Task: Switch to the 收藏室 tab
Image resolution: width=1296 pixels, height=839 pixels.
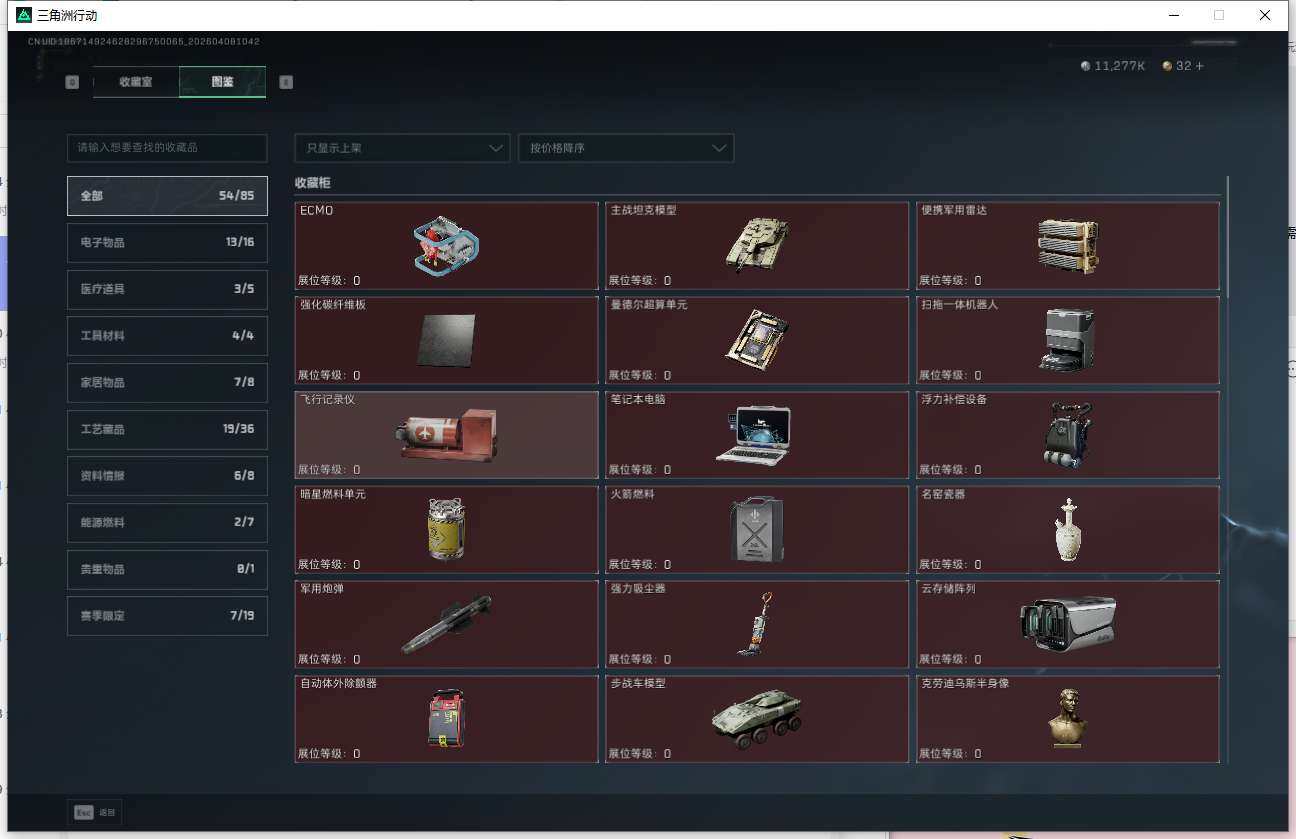Action: (x=136, y=82)
